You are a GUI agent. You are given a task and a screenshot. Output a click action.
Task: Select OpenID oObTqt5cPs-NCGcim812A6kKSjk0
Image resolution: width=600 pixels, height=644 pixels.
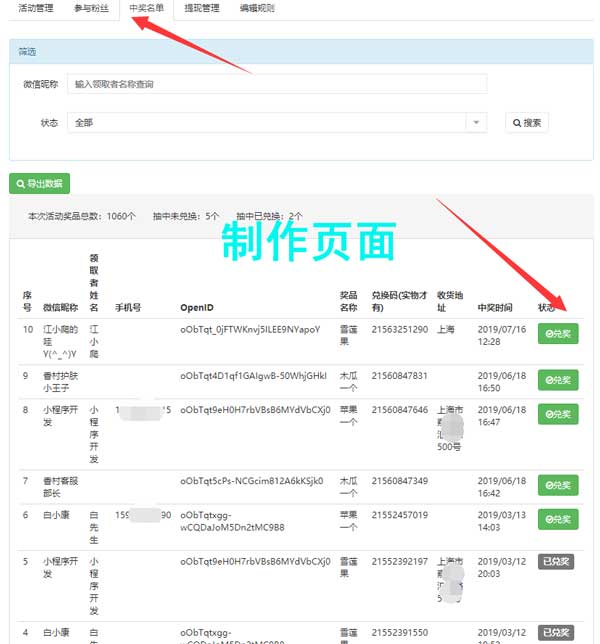tap(251, 481)
